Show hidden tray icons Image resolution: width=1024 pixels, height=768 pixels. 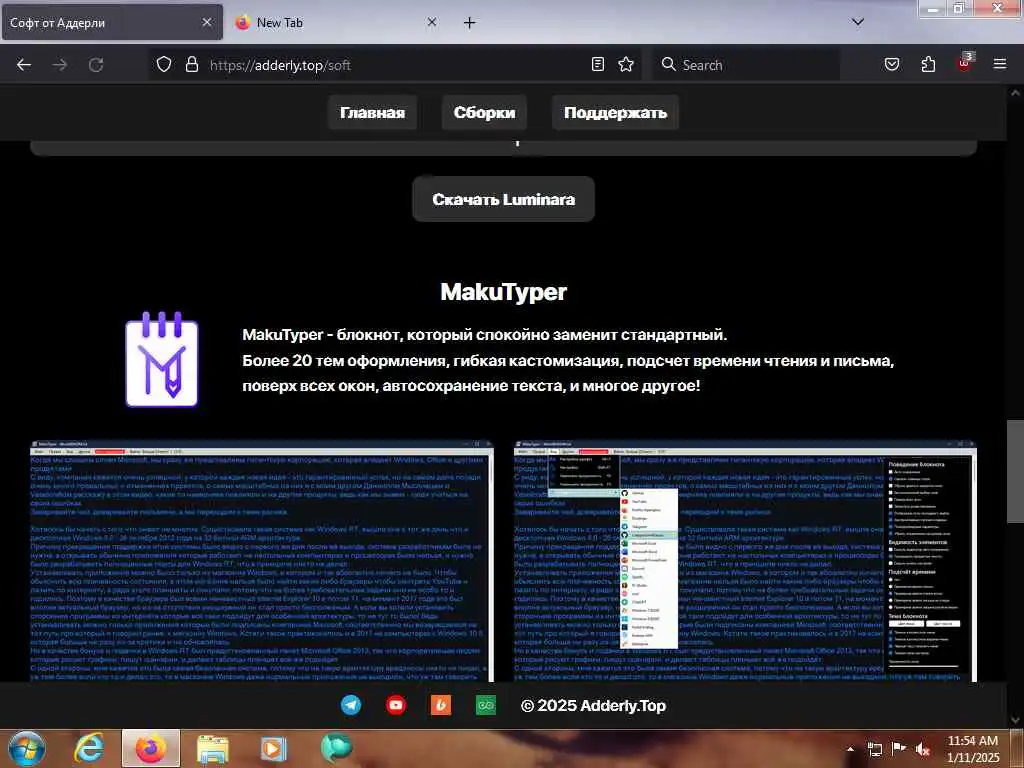coord(850,749)
